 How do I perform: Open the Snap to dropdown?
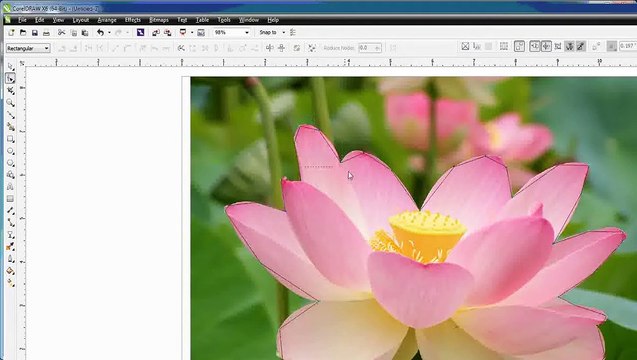284,33
